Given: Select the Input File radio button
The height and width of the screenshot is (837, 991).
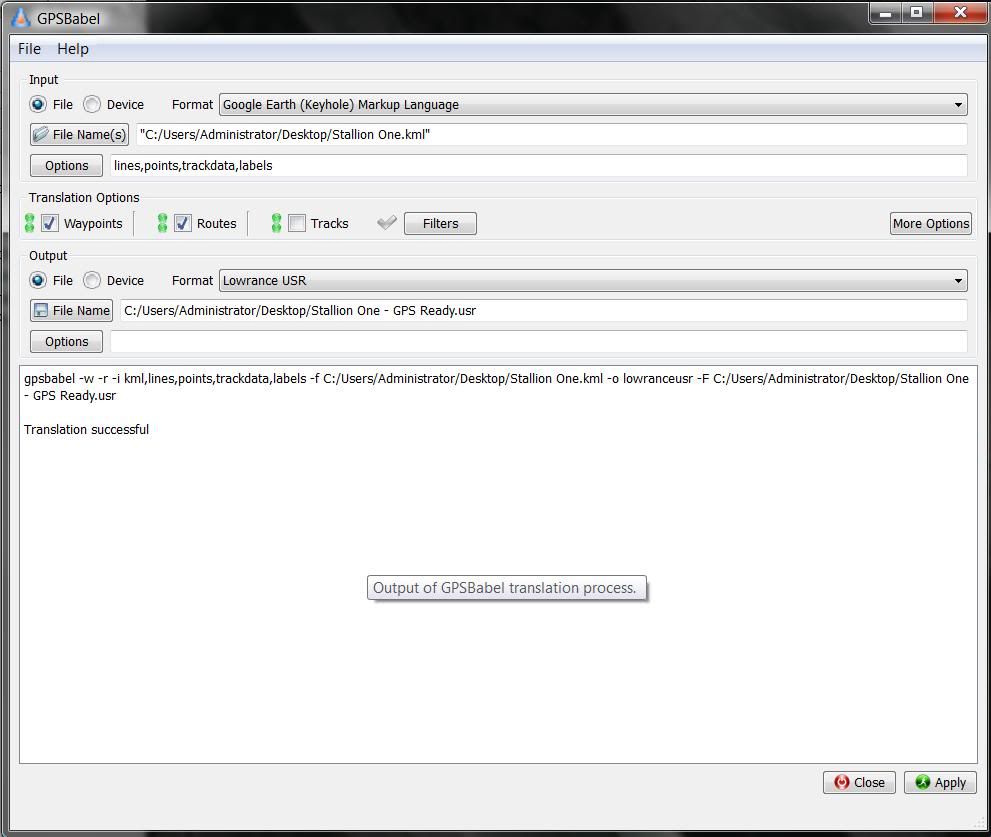Looking at the screenshot, I should (38, 104).
